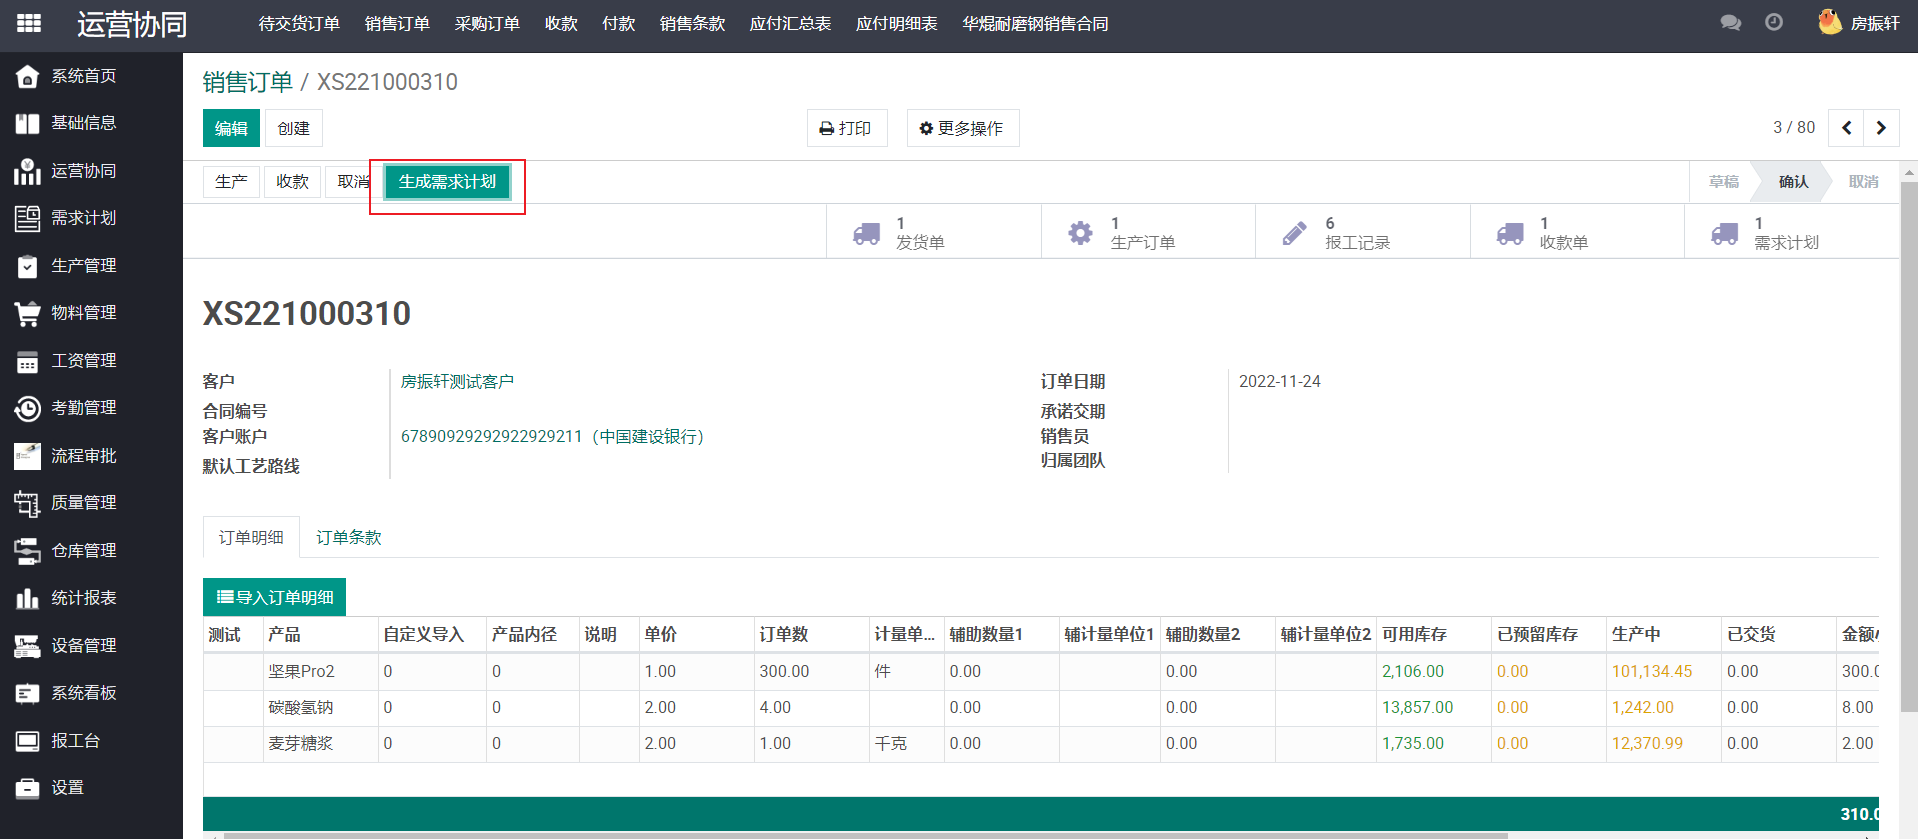Open 物料管理 shopping cart sidebar item
1918x839 pixels.
pos(83,313)
